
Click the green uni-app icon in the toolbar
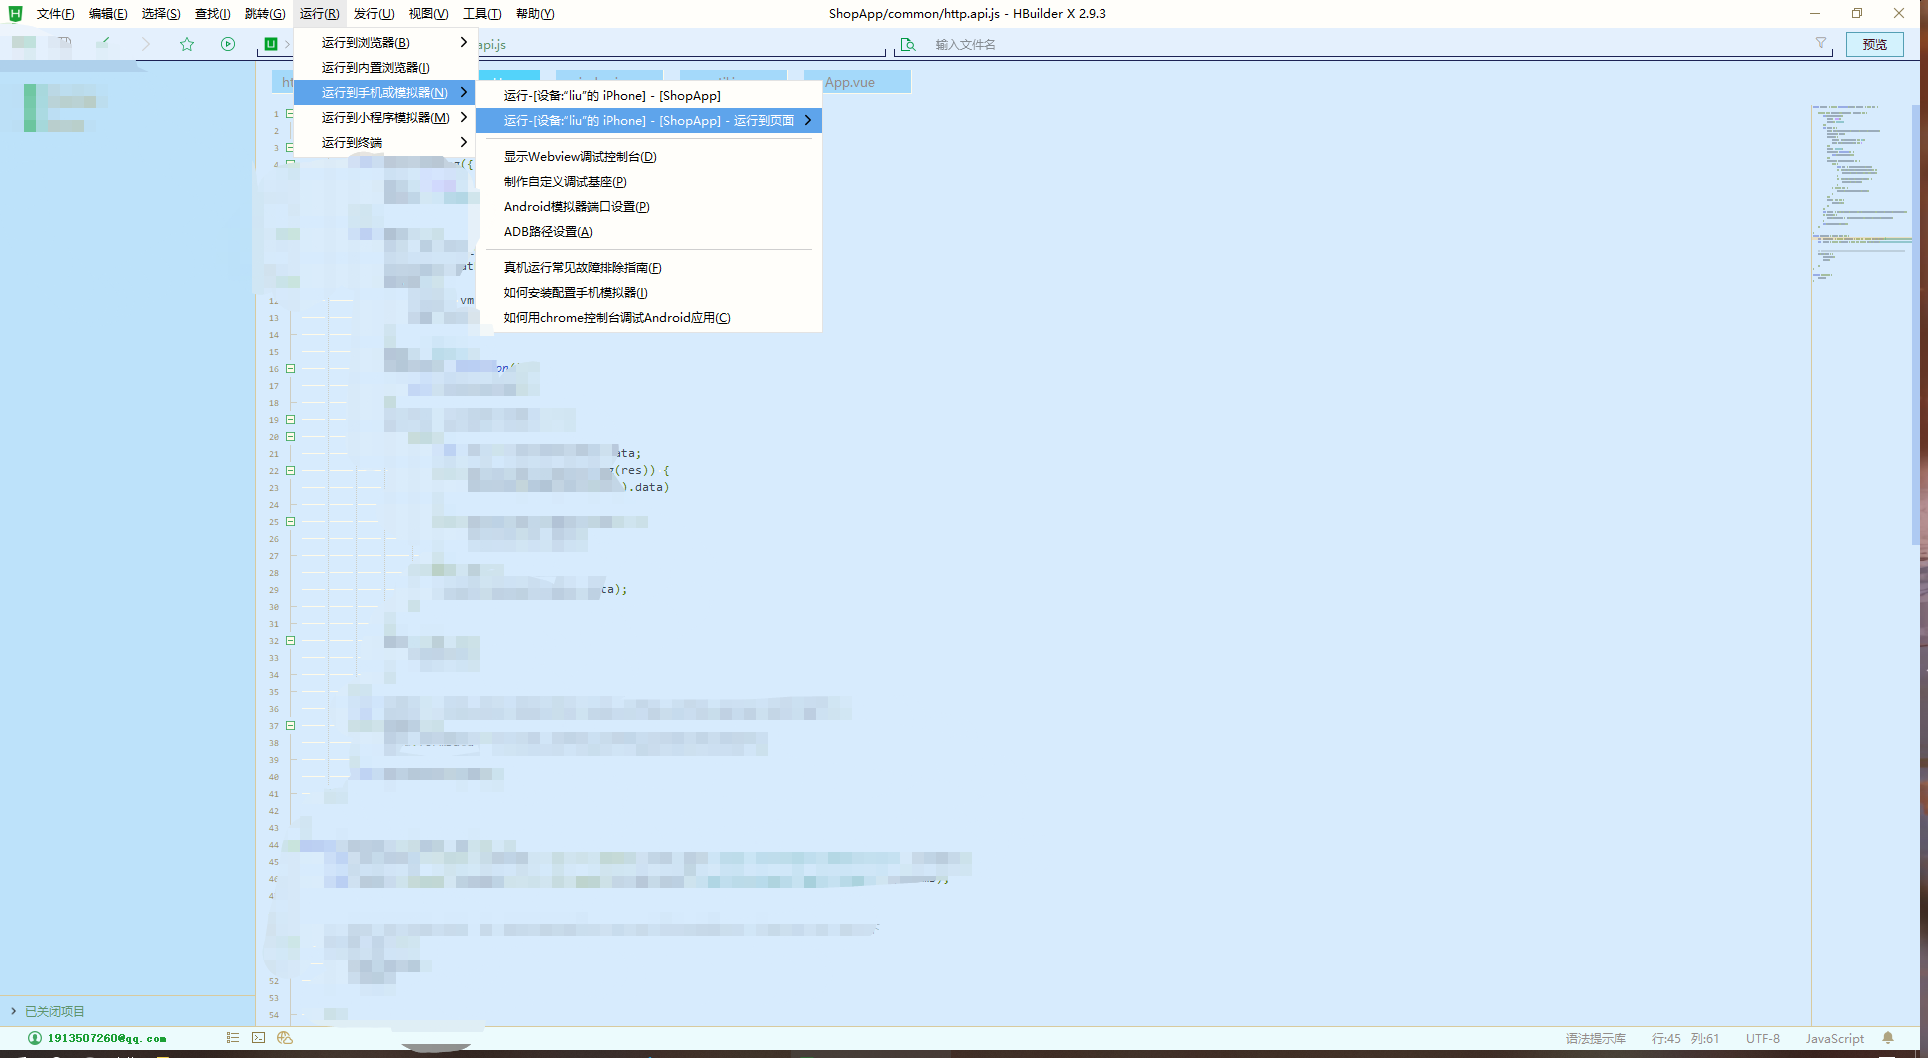(269, 44)
